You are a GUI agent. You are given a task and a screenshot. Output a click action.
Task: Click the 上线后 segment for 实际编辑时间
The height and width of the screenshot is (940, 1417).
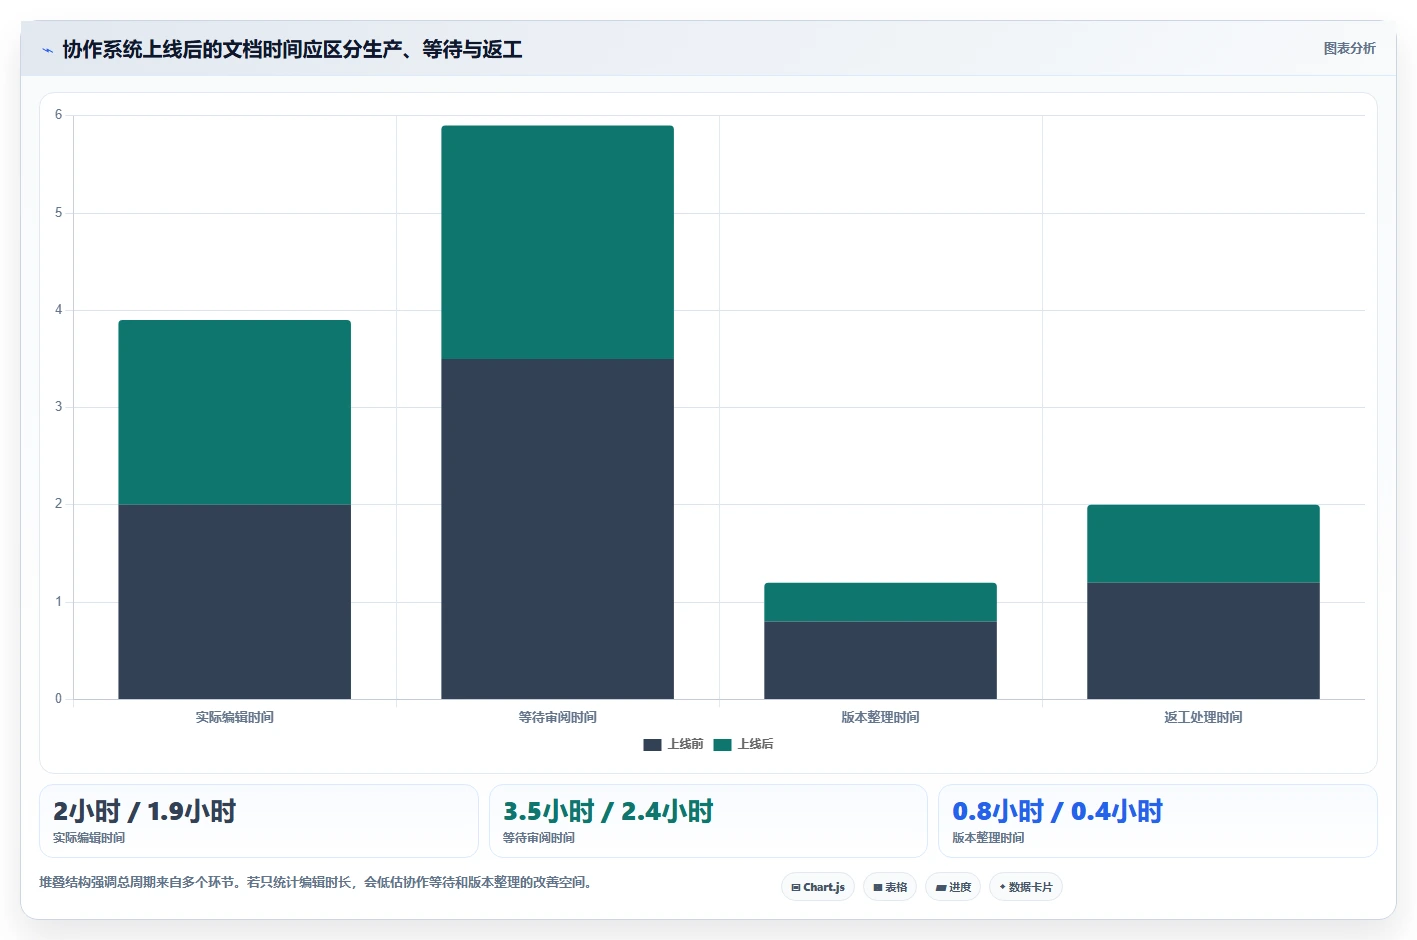(235, 412)
